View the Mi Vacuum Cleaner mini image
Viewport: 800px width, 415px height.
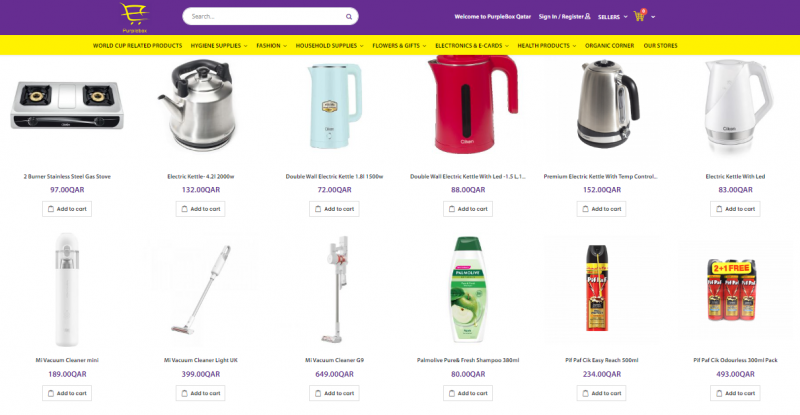[x=67, y=289]
